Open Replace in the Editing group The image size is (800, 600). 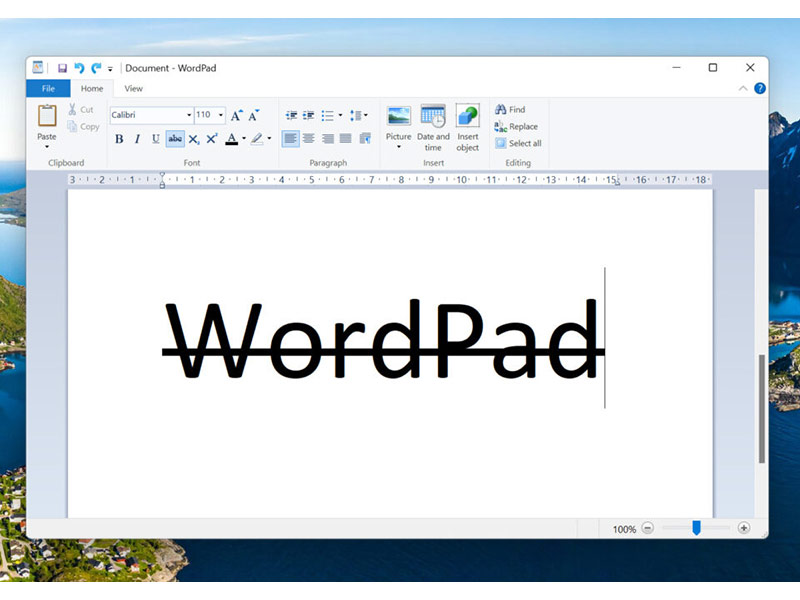[x=516, y=127]
